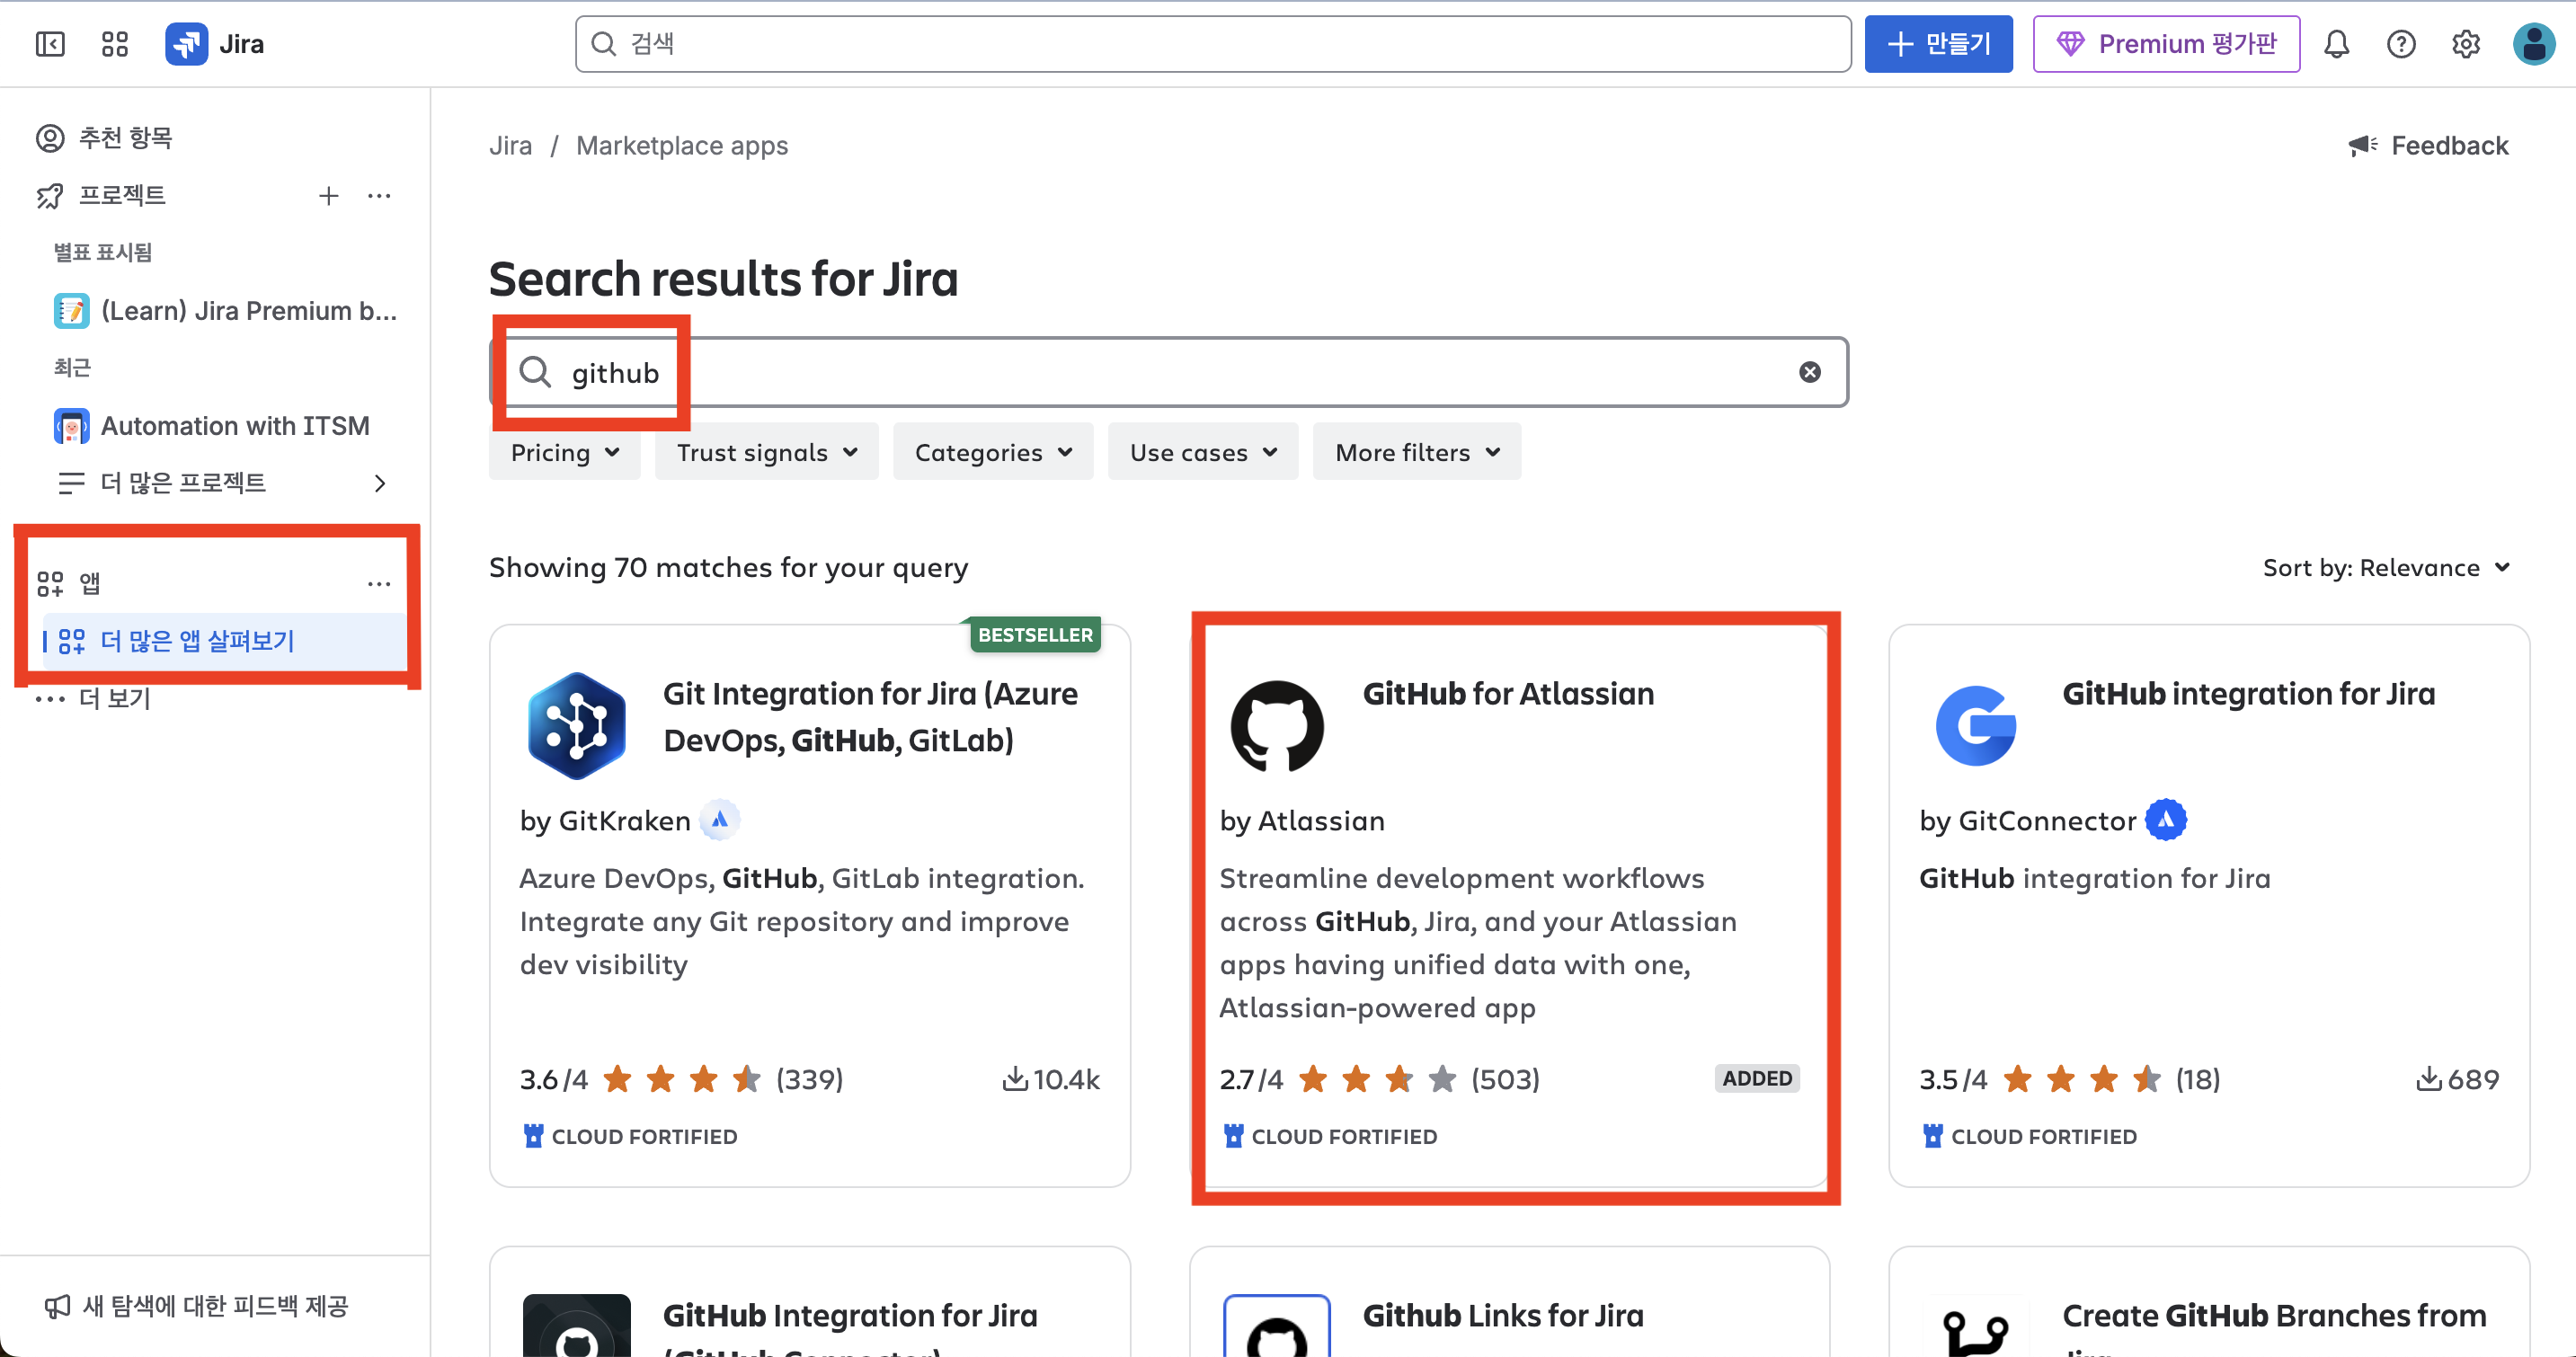The width and height of the screenshot is (2576, 1357).
Task: Collapse the left sidebar panel icon
Action: tap(50, 44)
